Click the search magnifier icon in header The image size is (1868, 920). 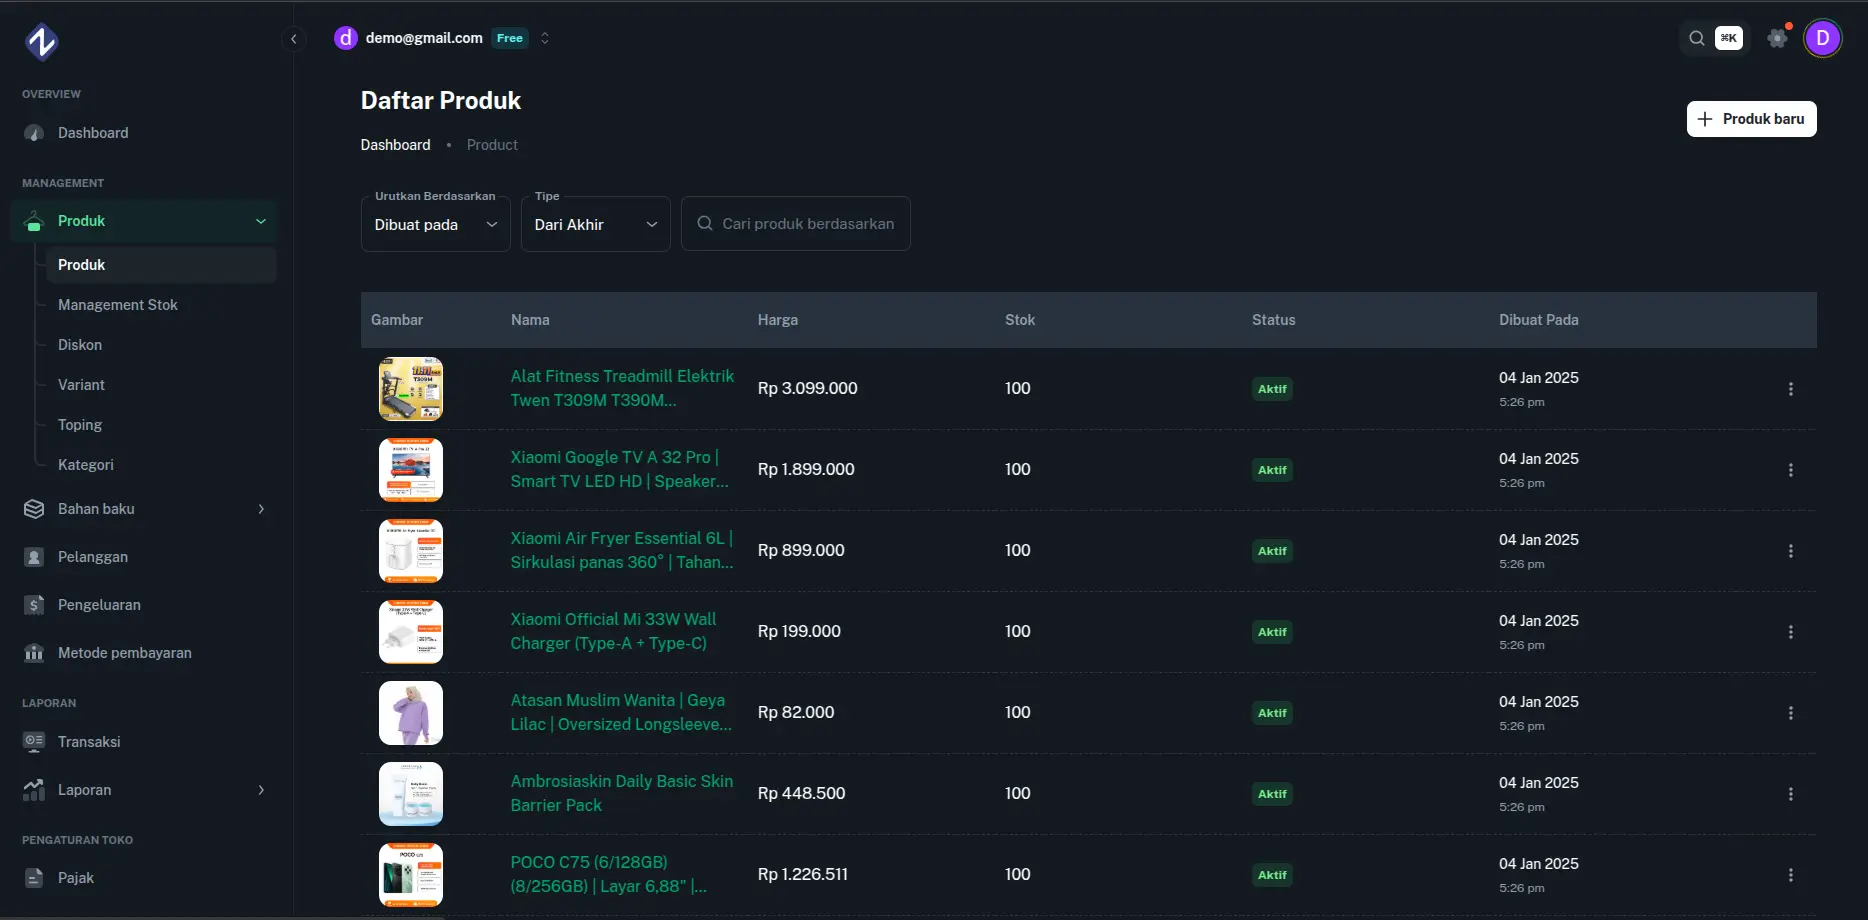(1697, 38)
